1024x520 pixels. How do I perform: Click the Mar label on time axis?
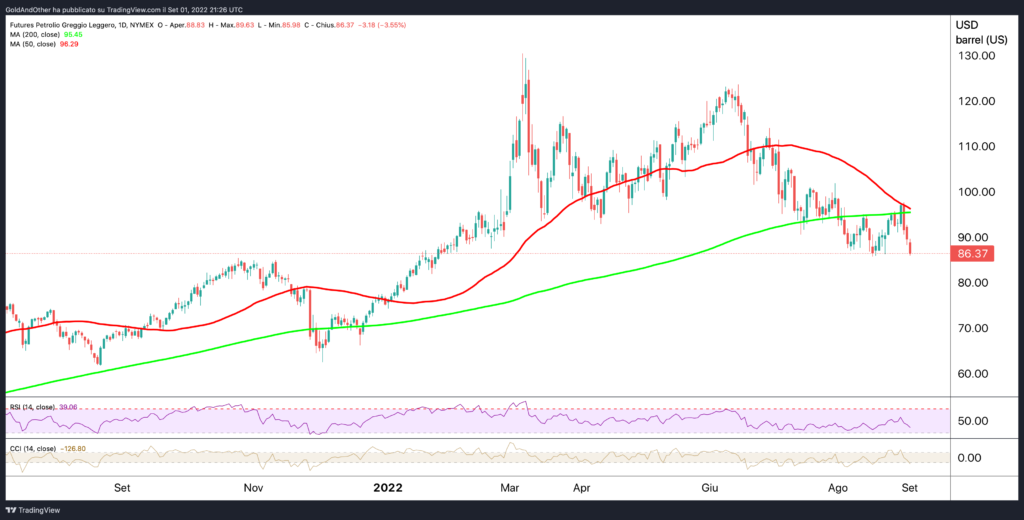[x=509, y=487]
